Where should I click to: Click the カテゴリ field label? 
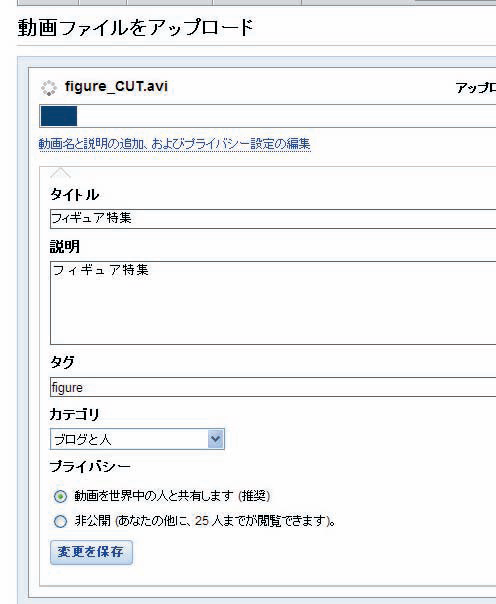pos(74,414)
